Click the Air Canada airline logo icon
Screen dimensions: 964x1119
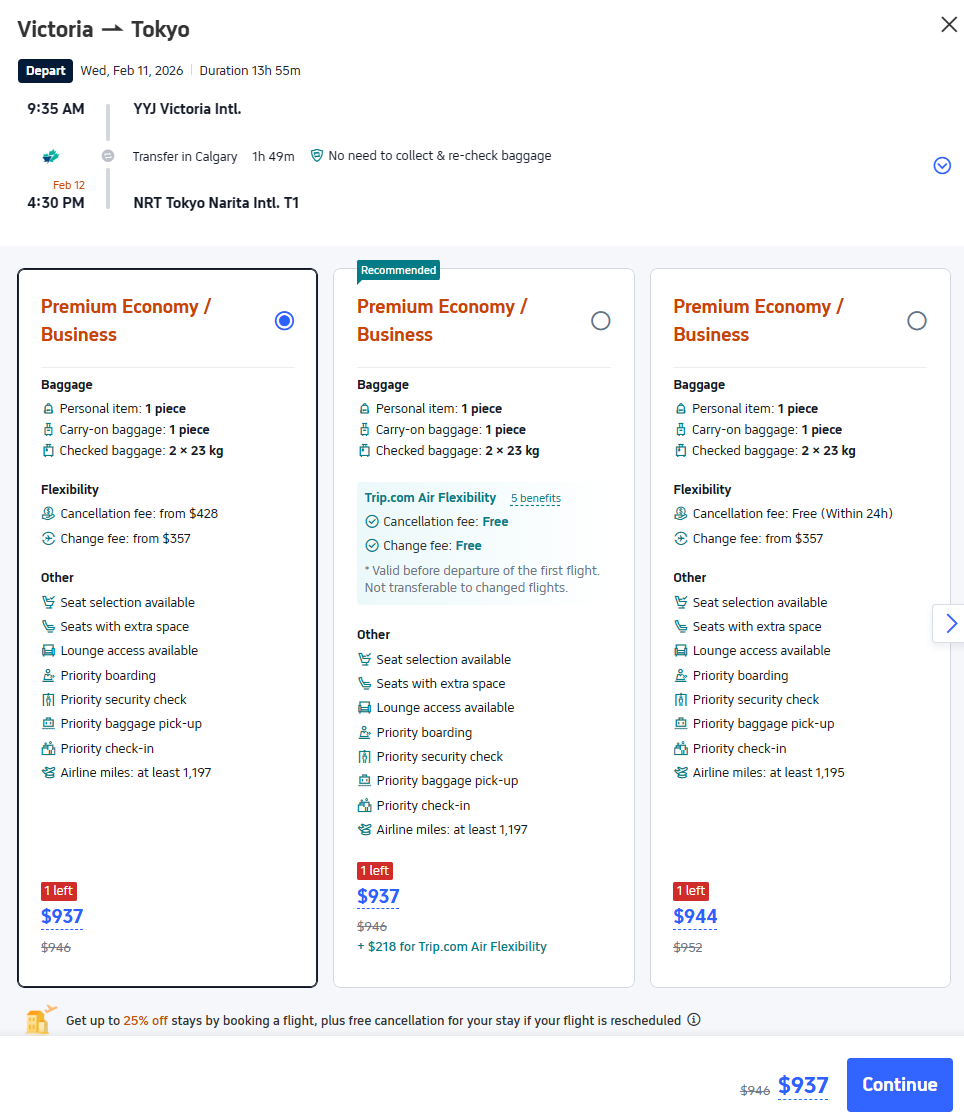[51, 156]
